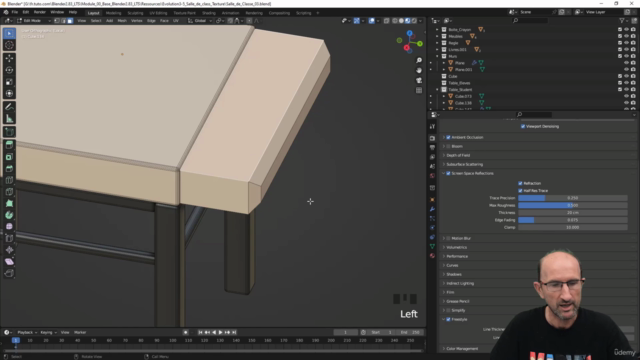Choose the Measure ruler tool

9,119
